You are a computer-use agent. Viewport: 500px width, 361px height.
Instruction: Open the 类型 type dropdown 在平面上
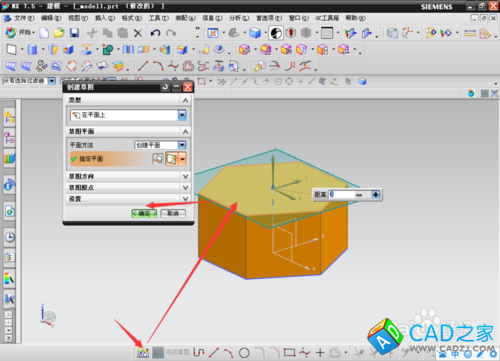[x=128, y=115]
